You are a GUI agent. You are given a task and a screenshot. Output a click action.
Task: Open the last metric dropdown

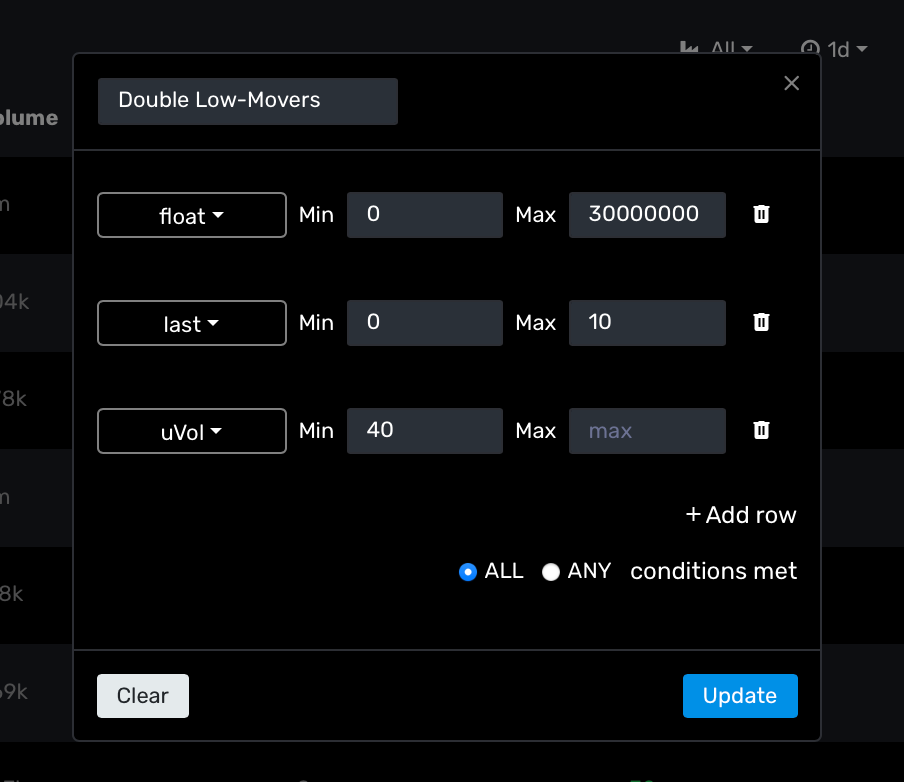pos(191,323)
